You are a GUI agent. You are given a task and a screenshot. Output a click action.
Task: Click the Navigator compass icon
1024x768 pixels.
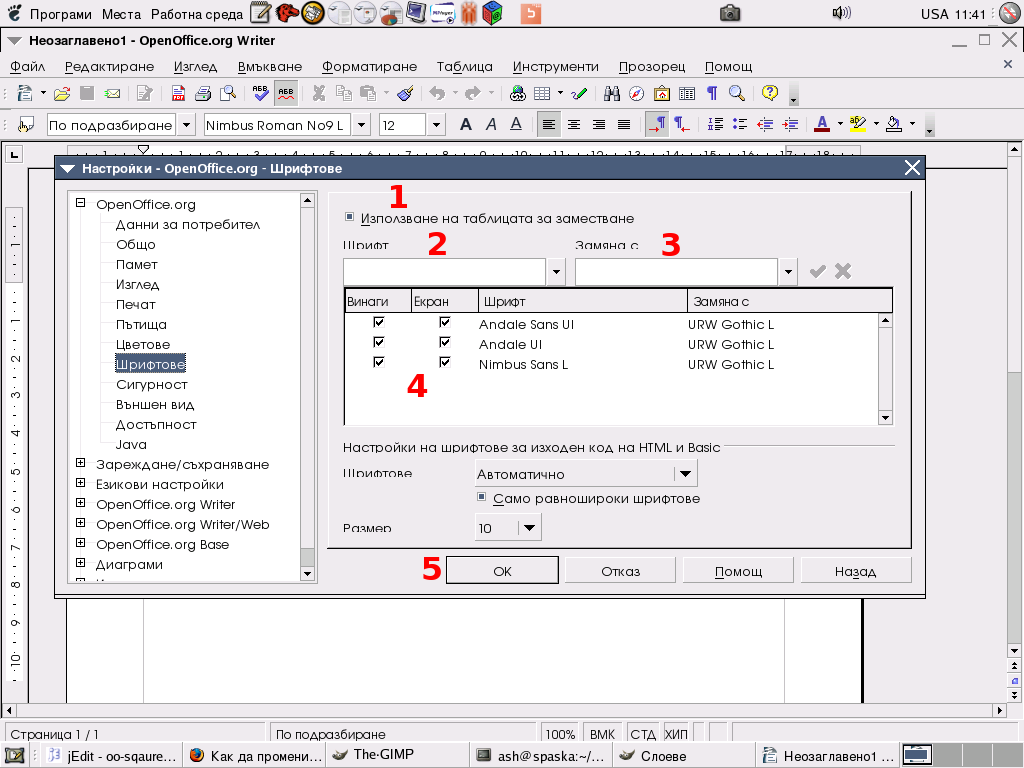click(637, 94)
